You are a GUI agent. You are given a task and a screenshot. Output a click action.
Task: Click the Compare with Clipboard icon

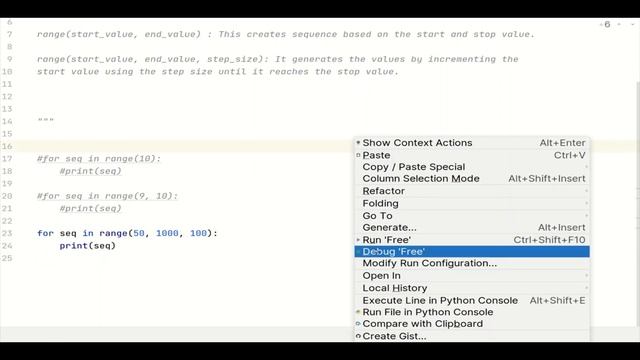click(358, 324)
